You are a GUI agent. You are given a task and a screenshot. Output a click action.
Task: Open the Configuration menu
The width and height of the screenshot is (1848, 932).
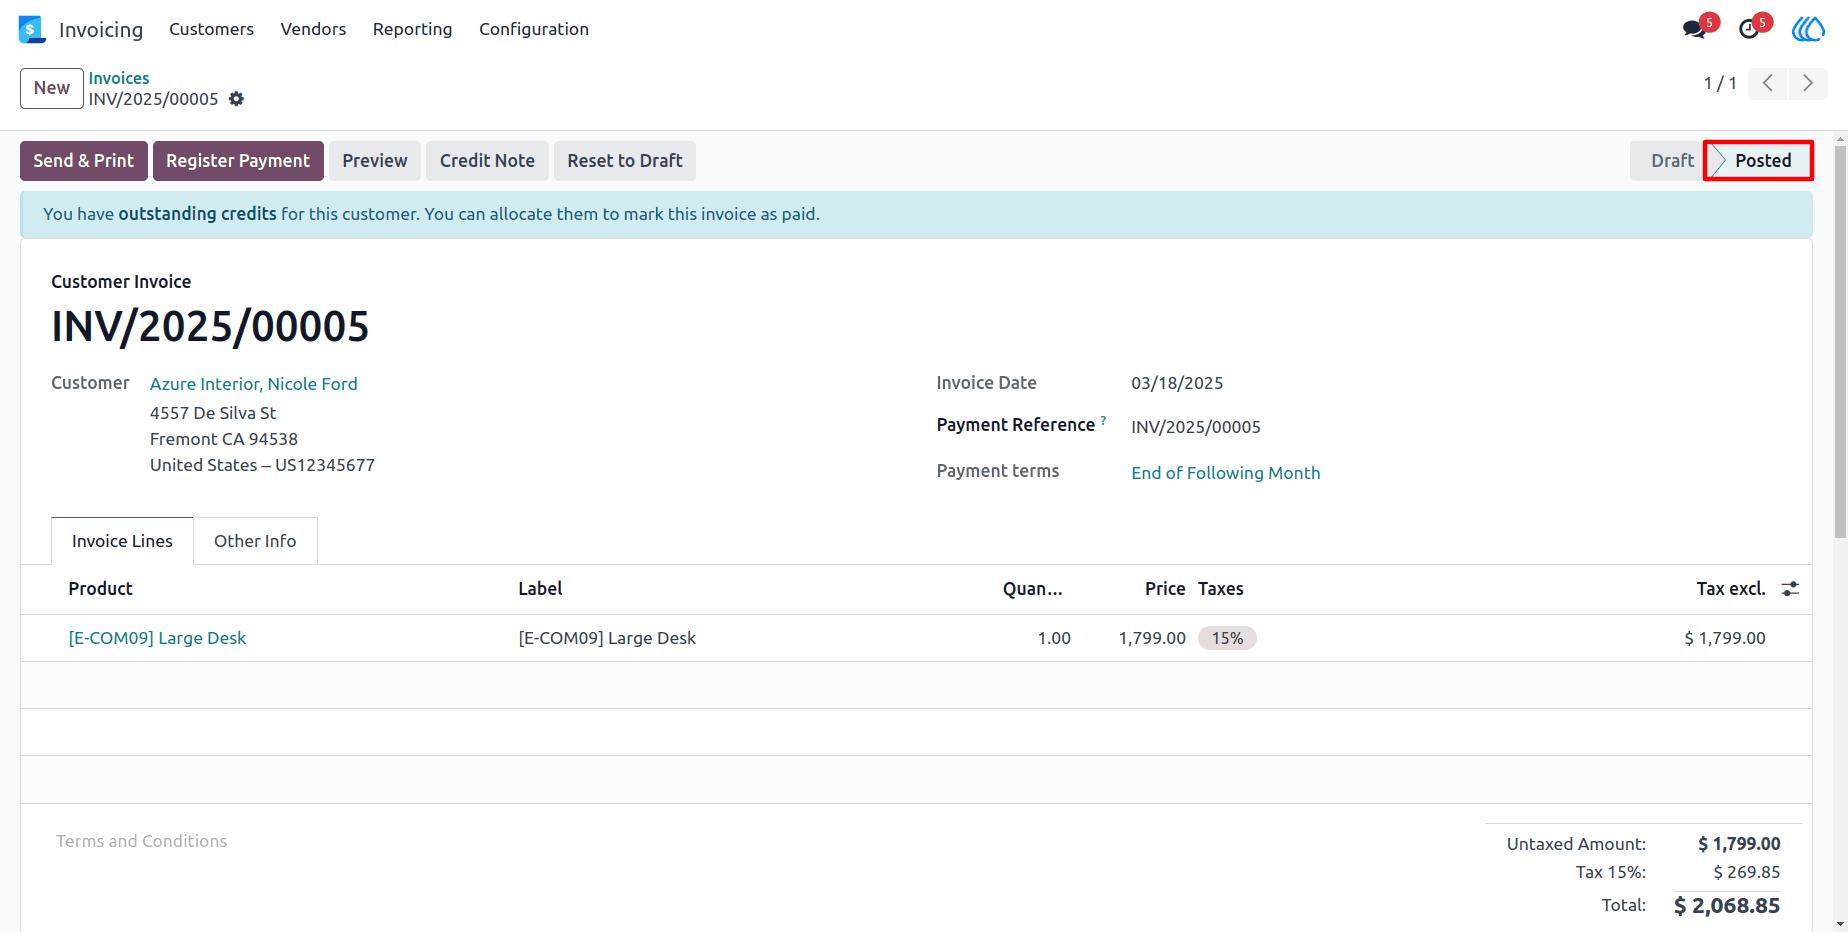(534, 29)
